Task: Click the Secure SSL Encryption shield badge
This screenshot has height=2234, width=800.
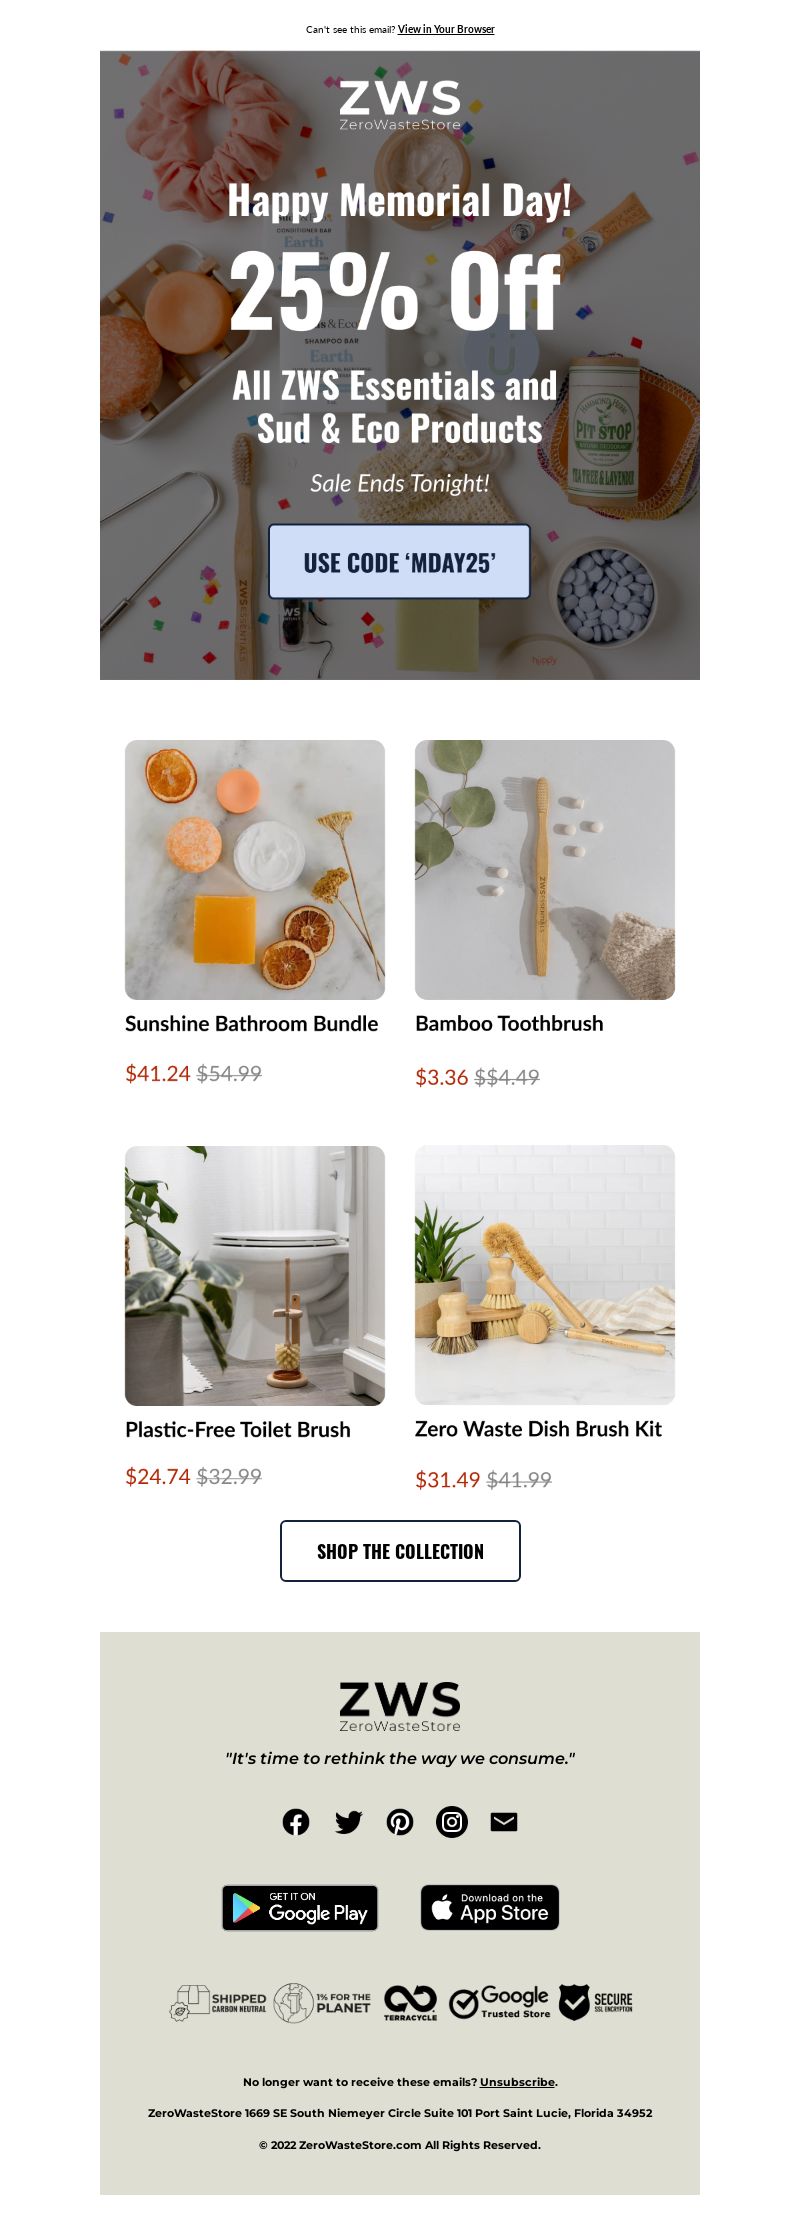Action: click(x=596, y=2003)
